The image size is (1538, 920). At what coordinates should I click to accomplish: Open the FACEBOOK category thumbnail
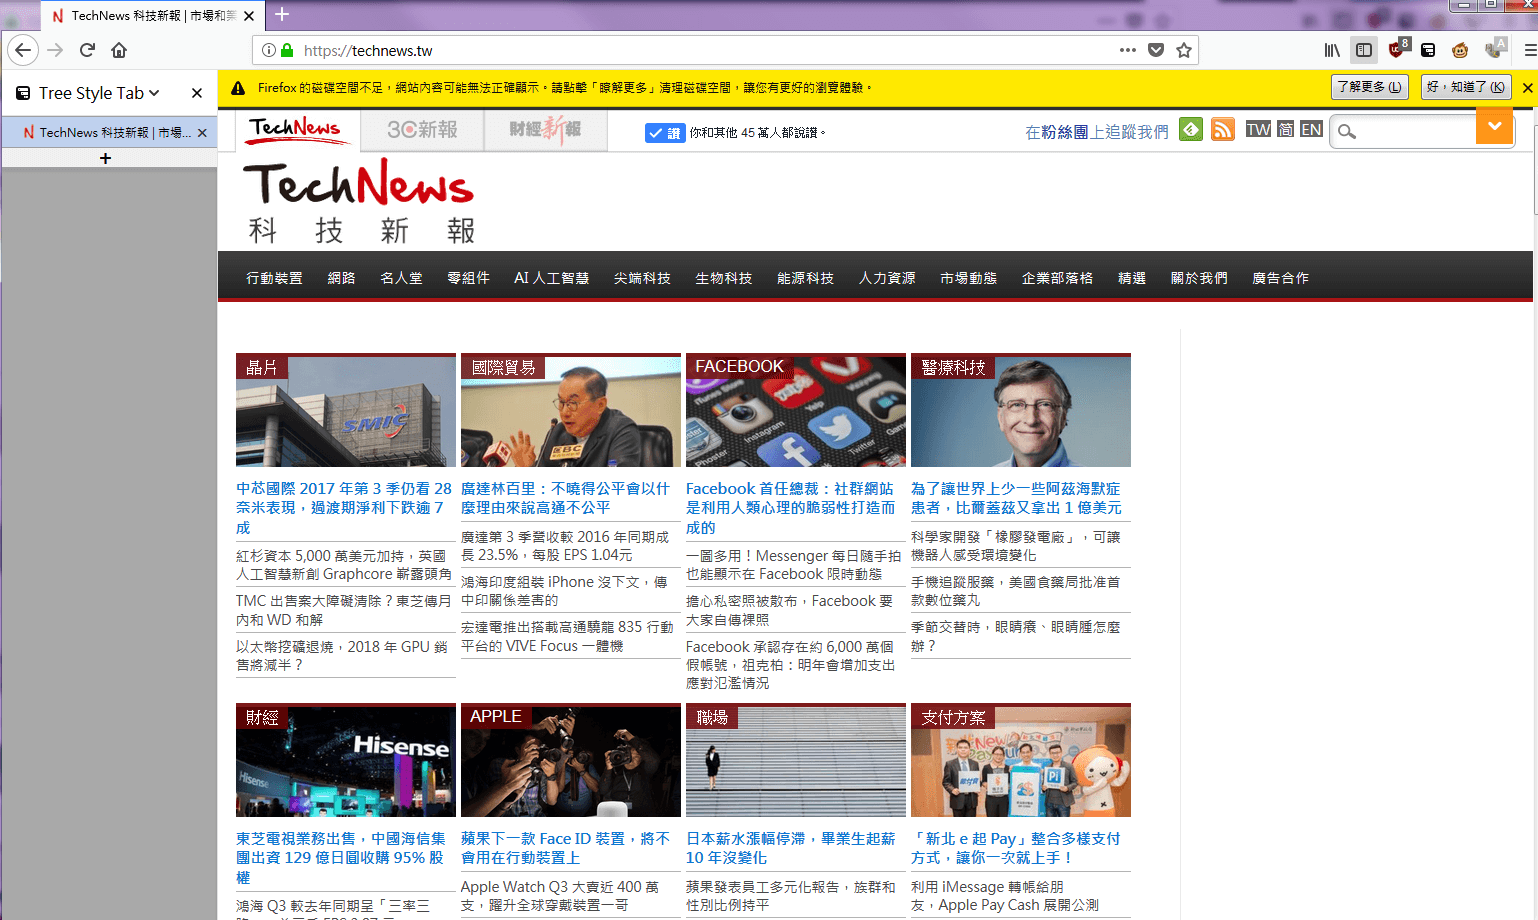[796, 411]
